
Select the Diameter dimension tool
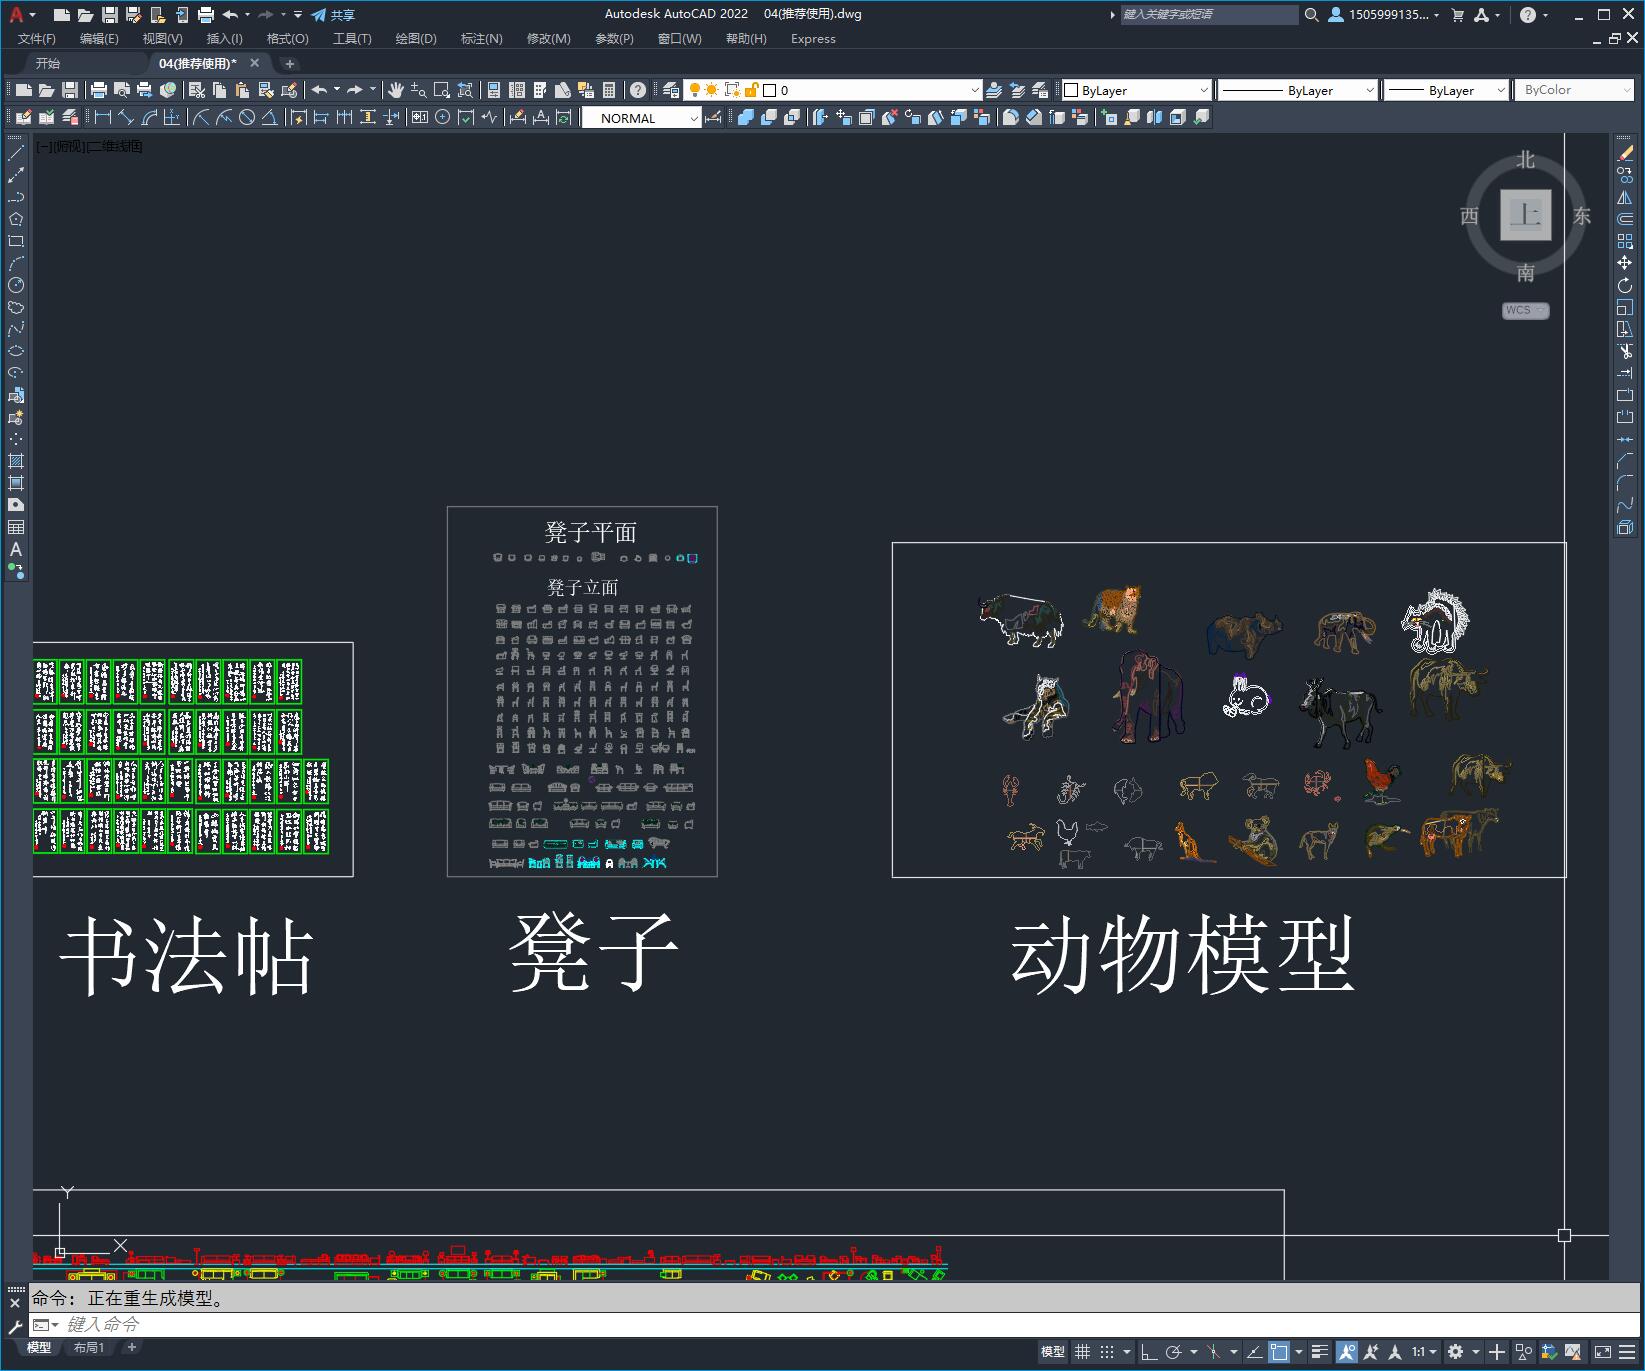pyautogui.click(x=247, y=118)
